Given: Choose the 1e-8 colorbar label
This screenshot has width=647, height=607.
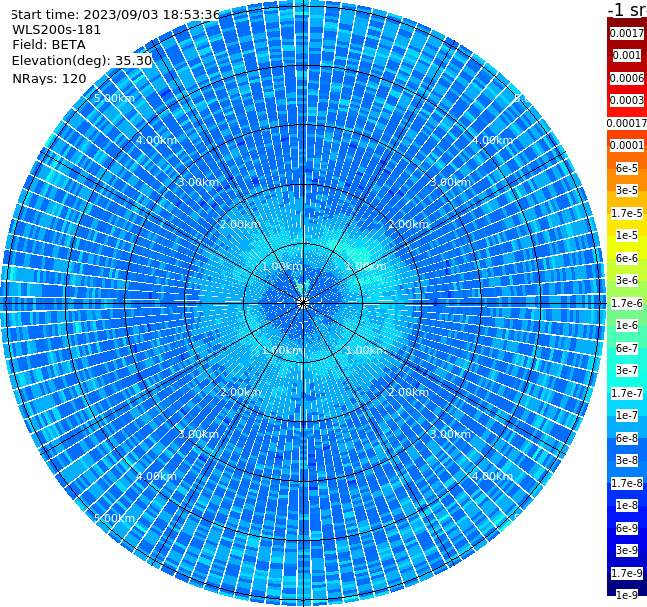Looking at the screenshot, I should 627,505.
